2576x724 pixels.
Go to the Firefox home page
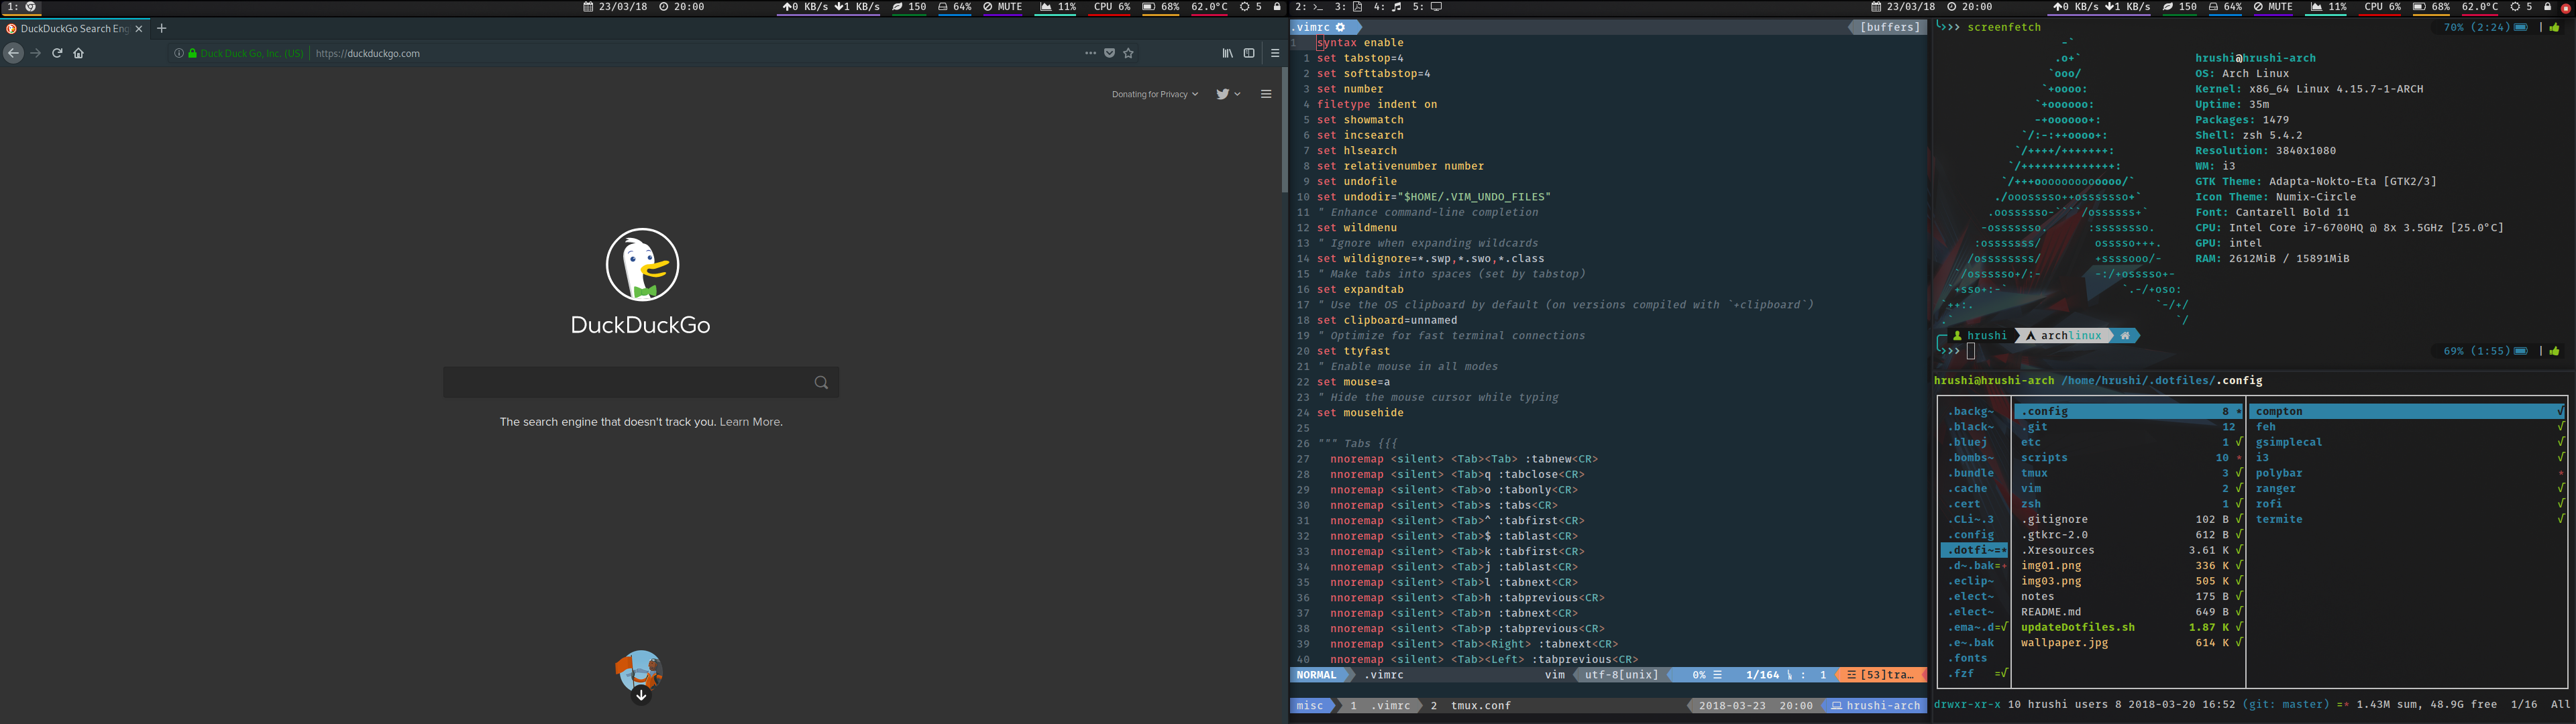[x=79, y=53]
